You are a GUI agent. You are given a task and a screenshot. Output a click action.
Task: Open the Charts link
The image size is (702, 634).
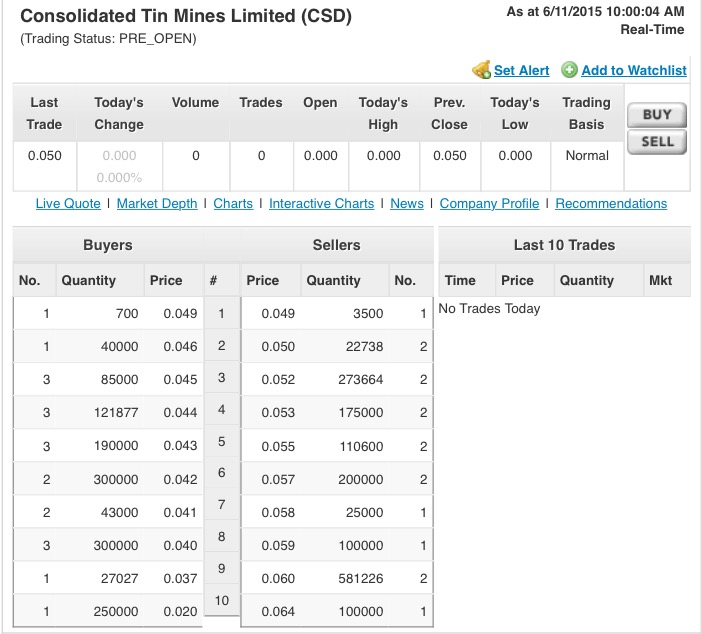pyautogui.click(x=233, y=203)
